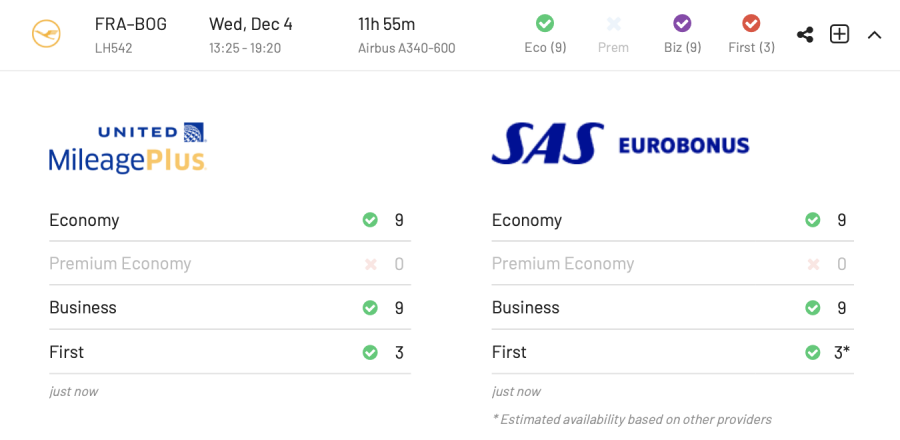Select the MileagePlus Business row
Screen dimensions: 900x440
229,308
